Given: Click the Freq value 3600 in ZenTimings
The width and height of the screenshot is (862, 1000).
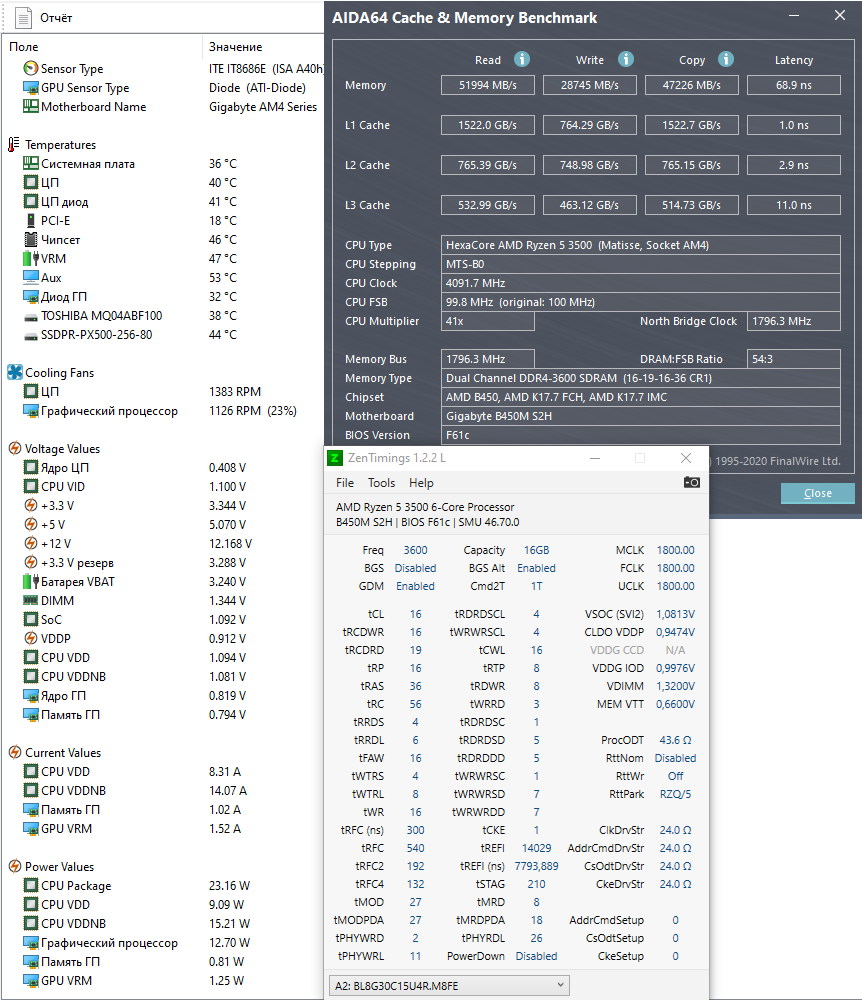Looking at the screenshot, I should (415, 550).
